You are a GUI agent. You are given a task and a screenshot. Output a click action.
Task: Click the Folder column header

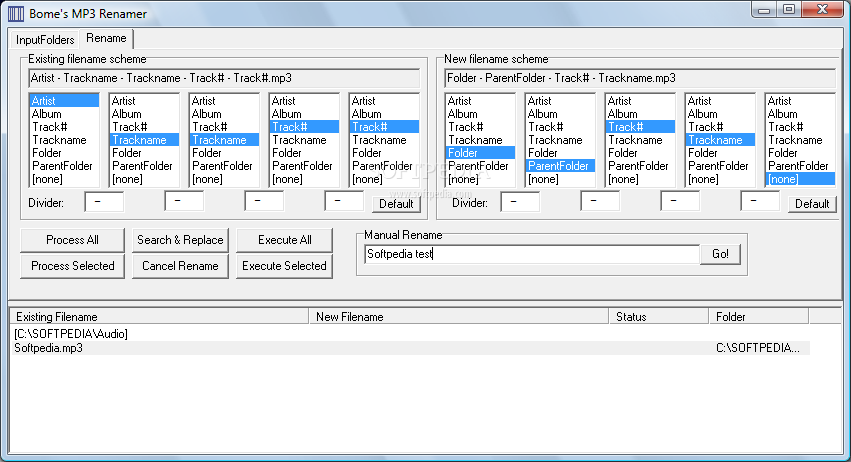coord(759,317)
